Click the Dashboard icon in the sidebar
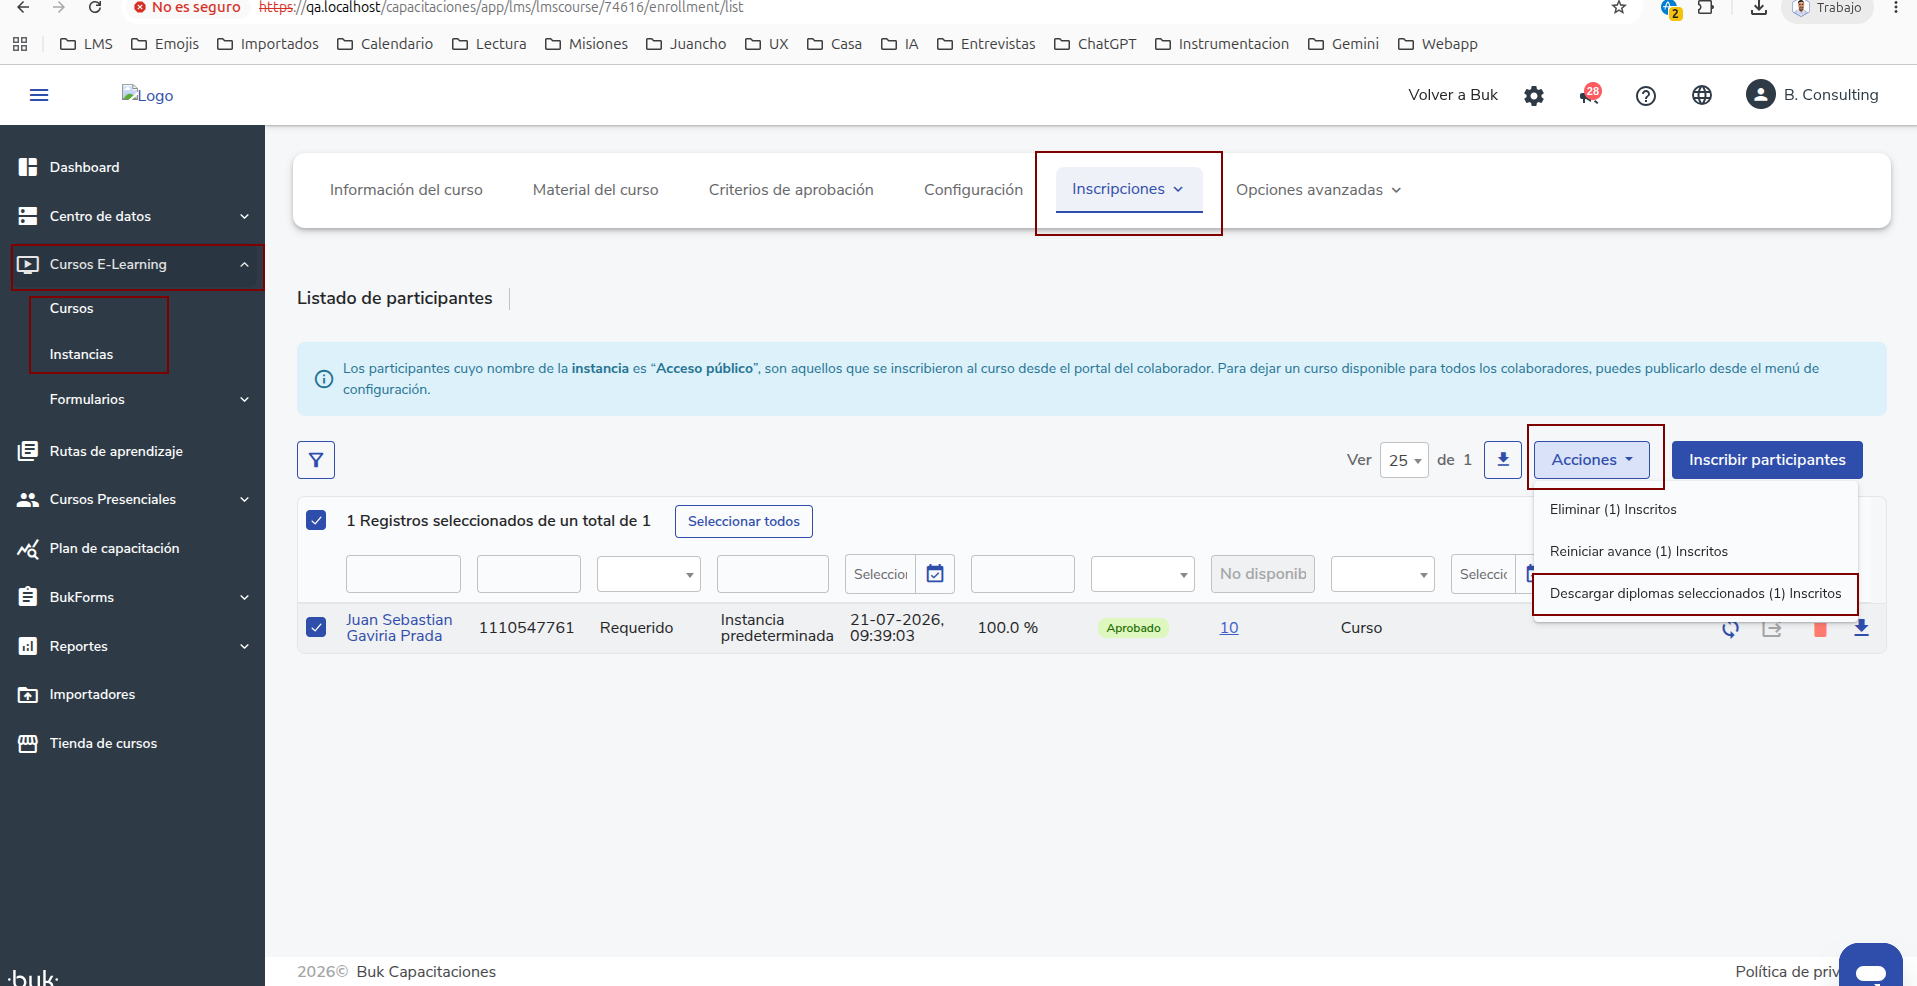The width and height of the screenshot is (1917, 986). [28, 167]
